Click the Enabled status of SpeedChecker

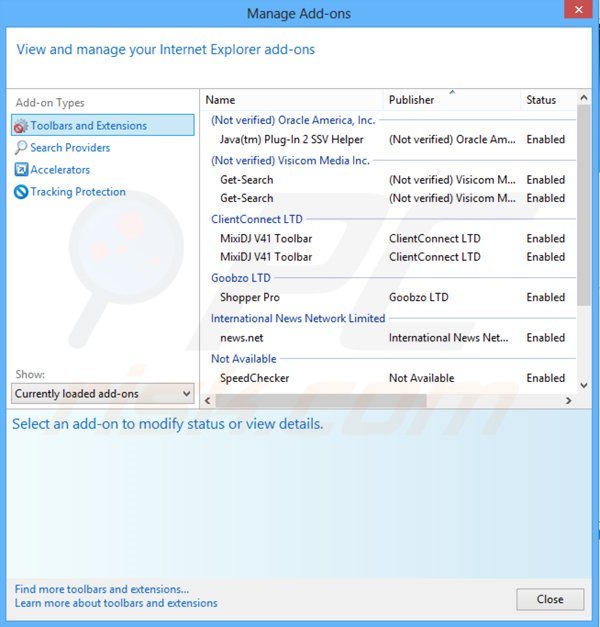(x=546, y=378)
